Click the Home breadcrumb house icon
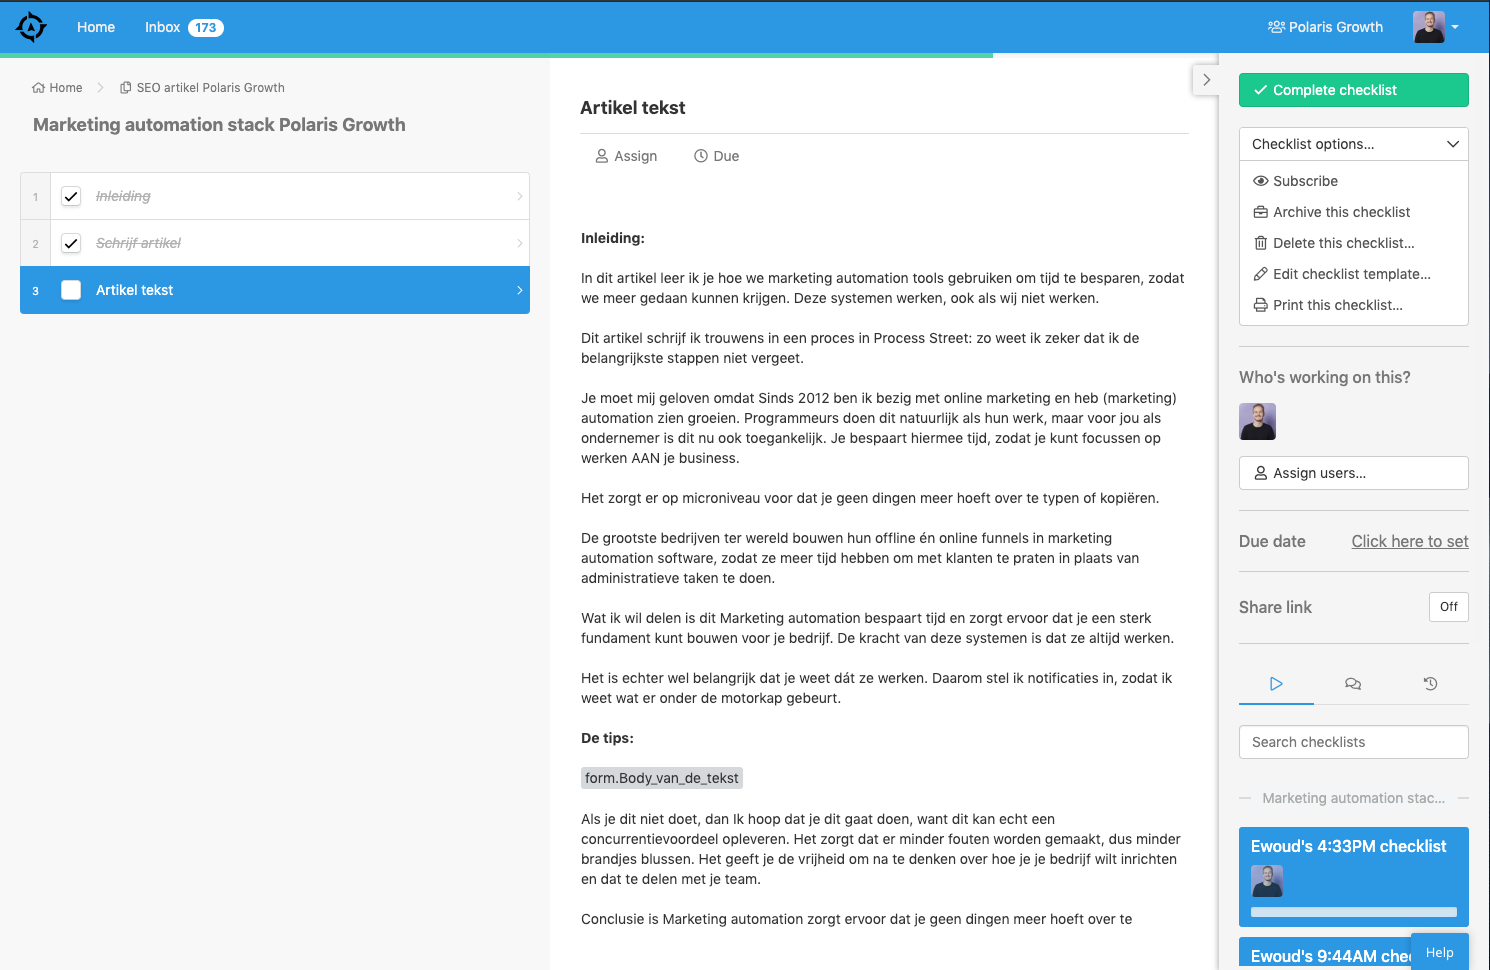Image resolution: width=1490 pixels, height=970 pixels. pos(38,88)
